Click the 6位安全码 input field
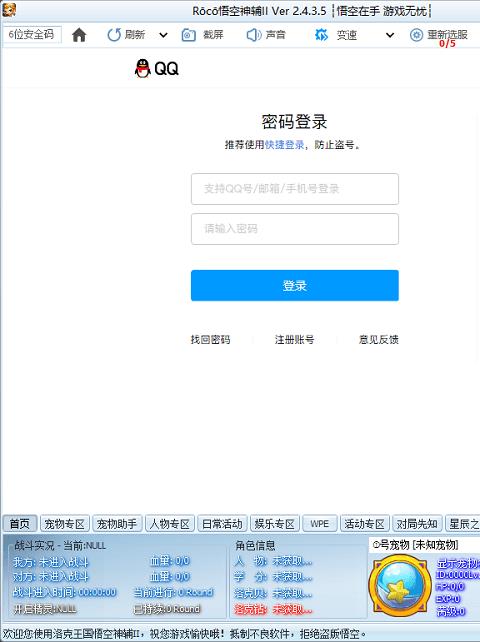This screenshot has width=480, height=642. pyautogui.click(x=32, y=34)
